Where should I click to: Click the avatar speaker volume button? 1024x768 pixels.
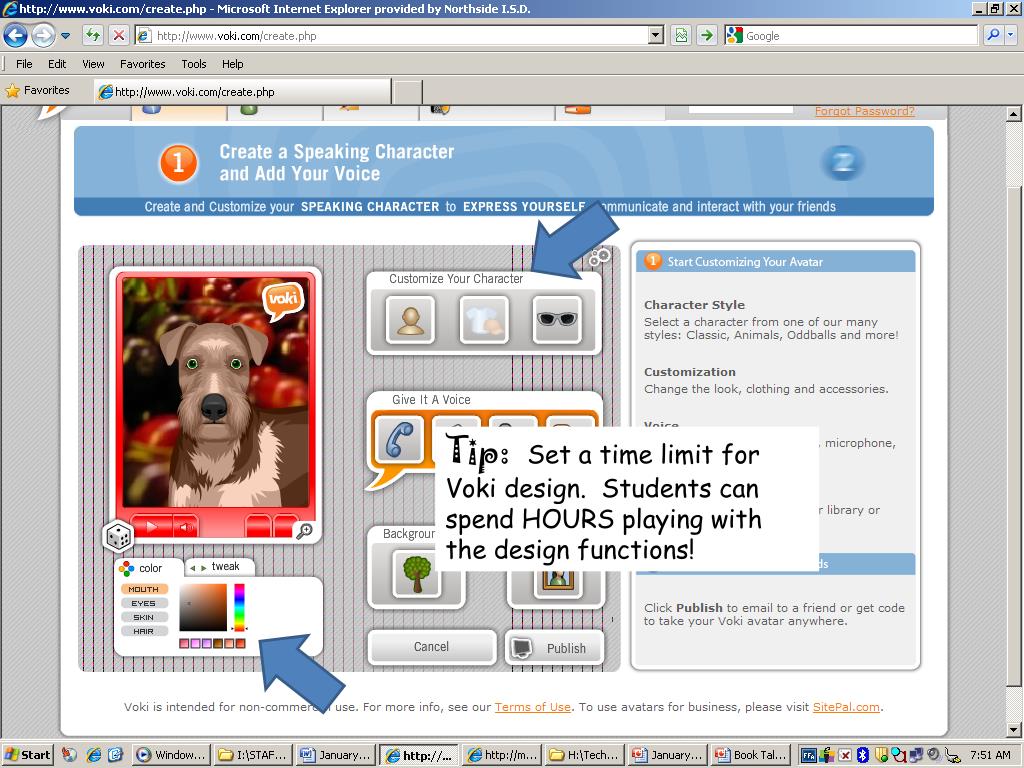click(x=186, y=526)
